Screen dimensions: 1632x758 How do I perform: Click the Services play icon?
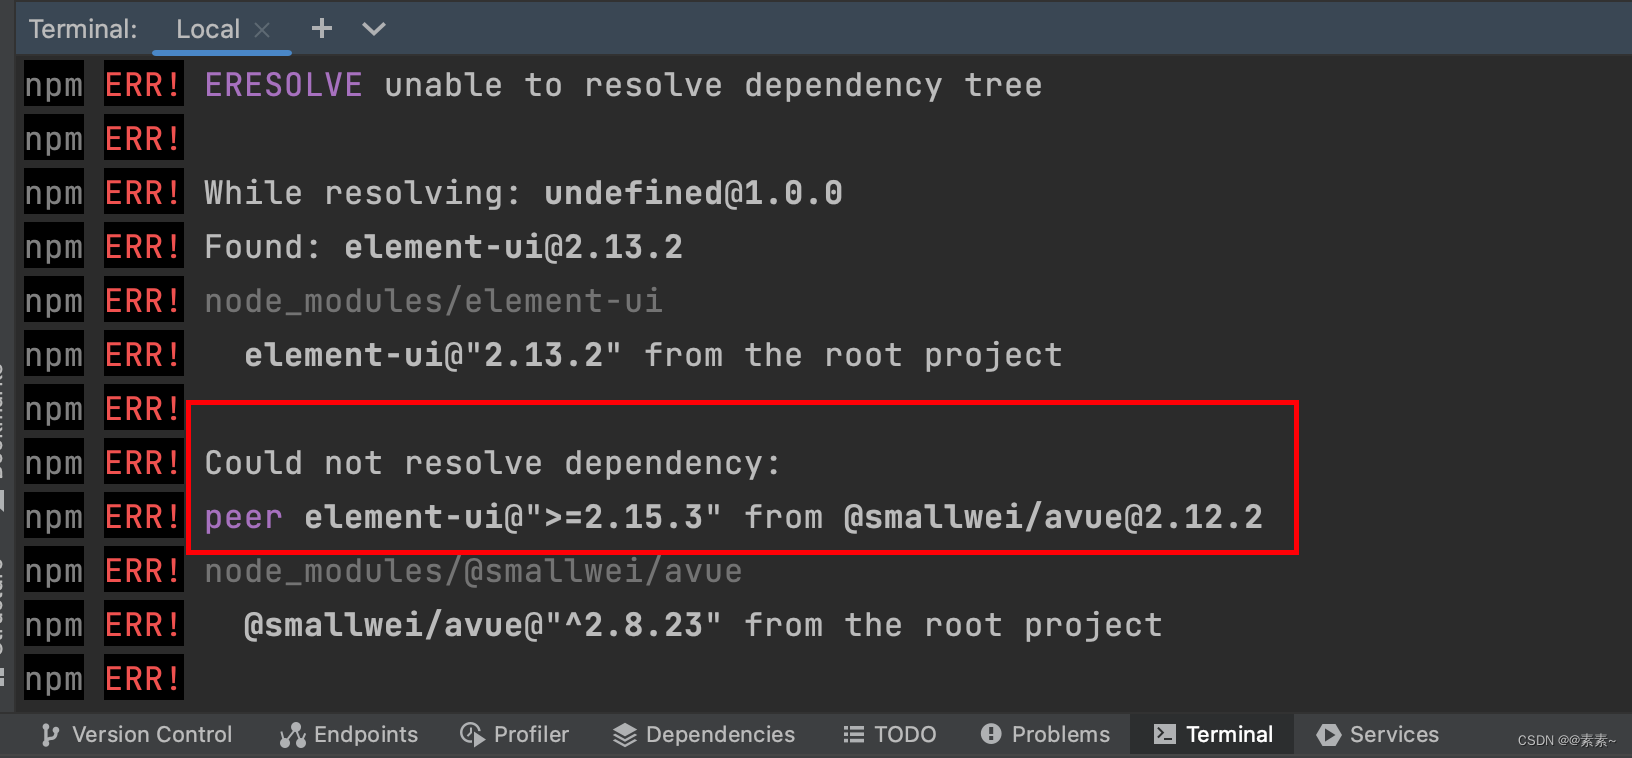point(1329,735)
